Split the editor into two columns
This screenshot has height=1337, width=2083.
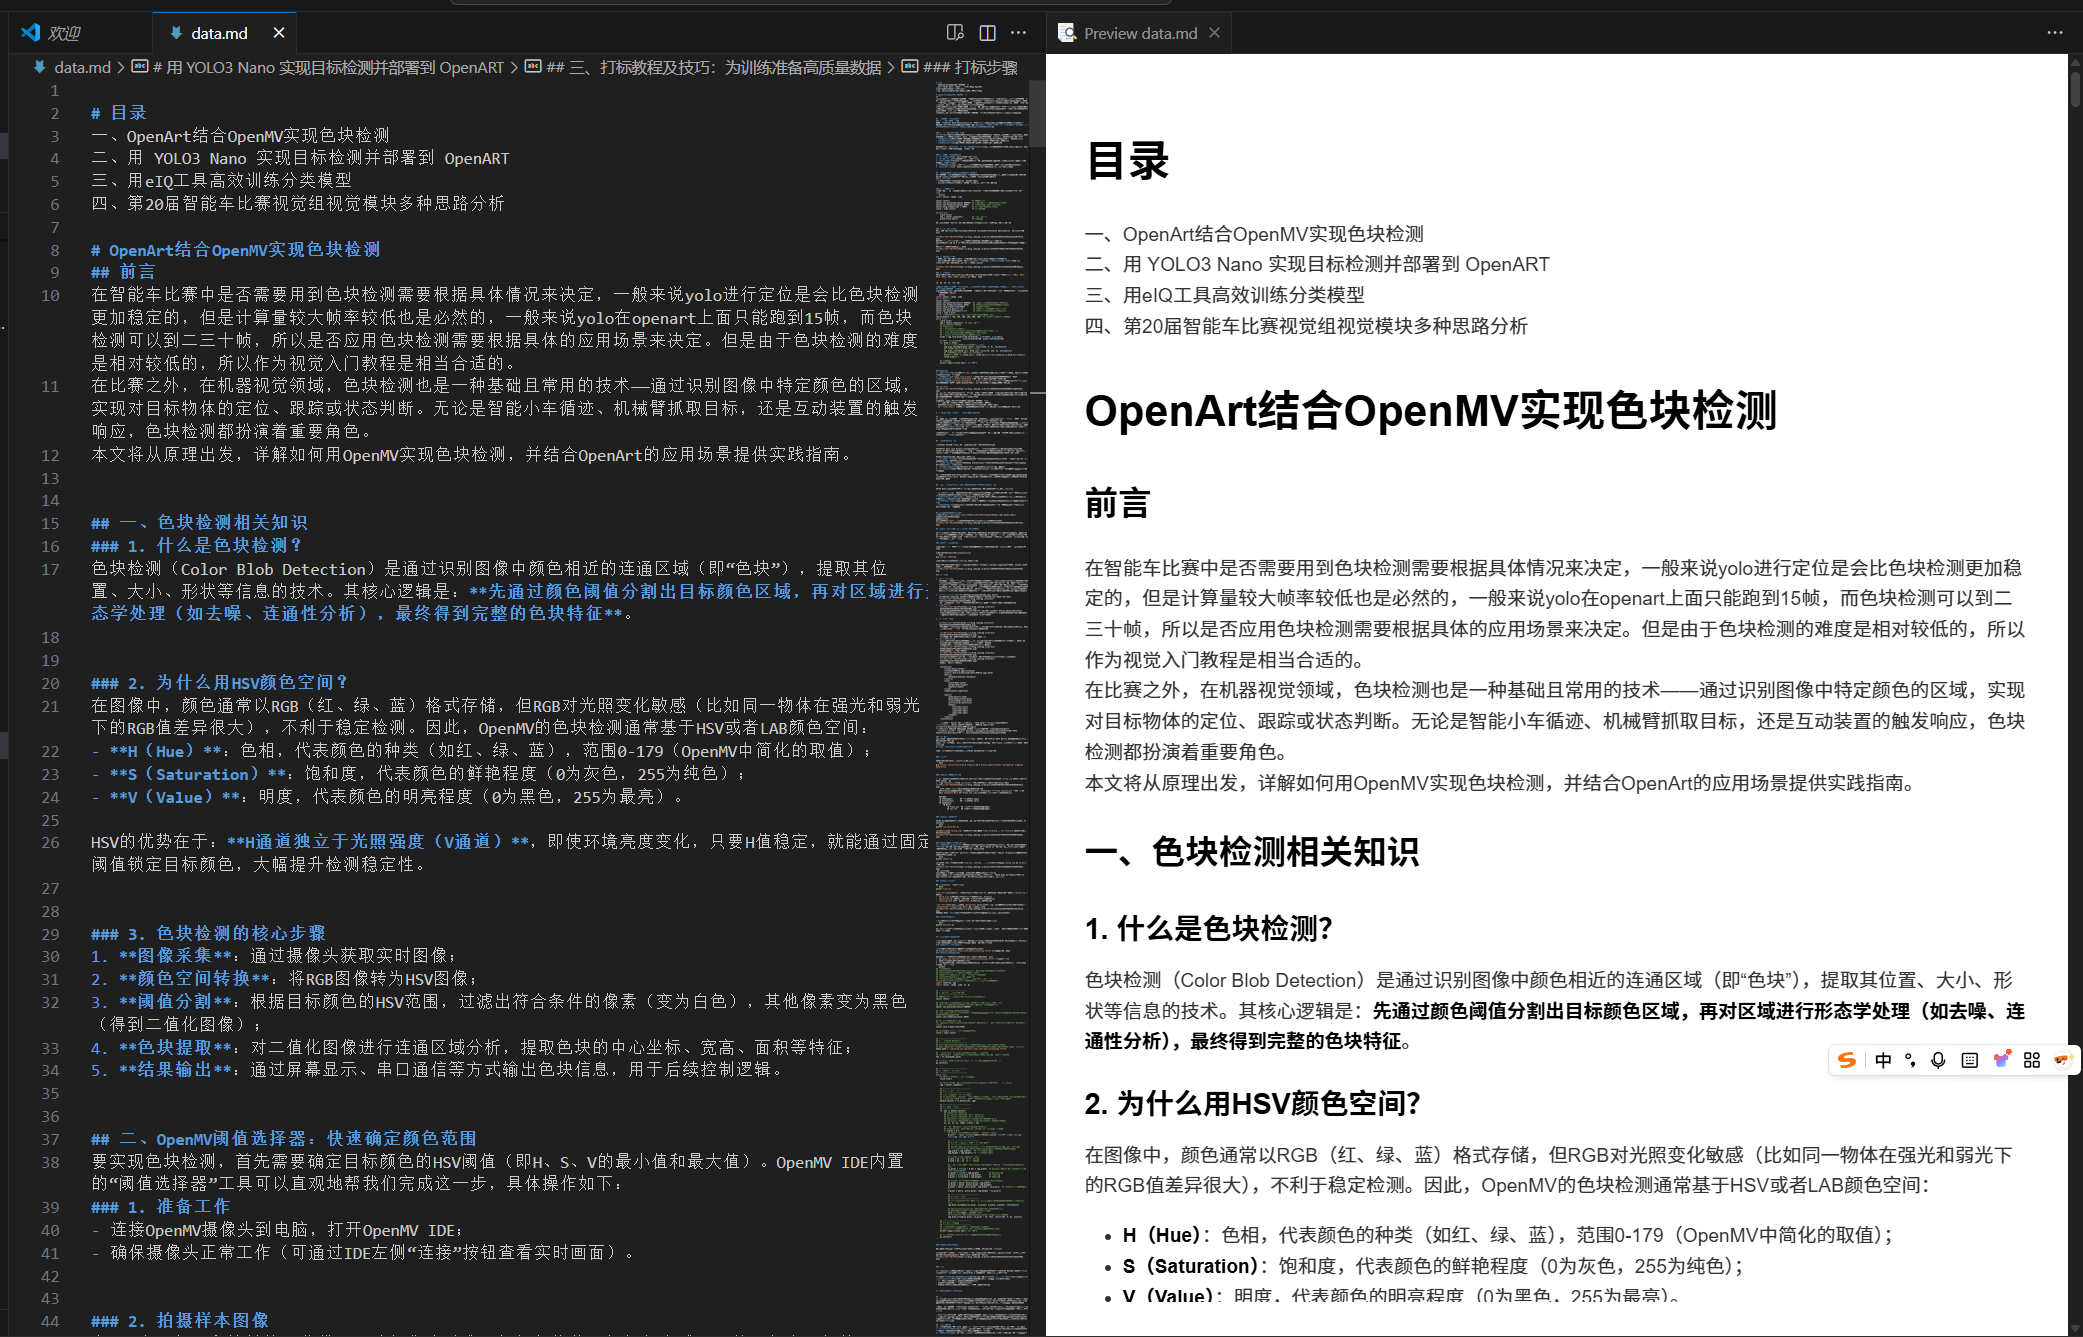pyautogui.click(x=987, y=32)
